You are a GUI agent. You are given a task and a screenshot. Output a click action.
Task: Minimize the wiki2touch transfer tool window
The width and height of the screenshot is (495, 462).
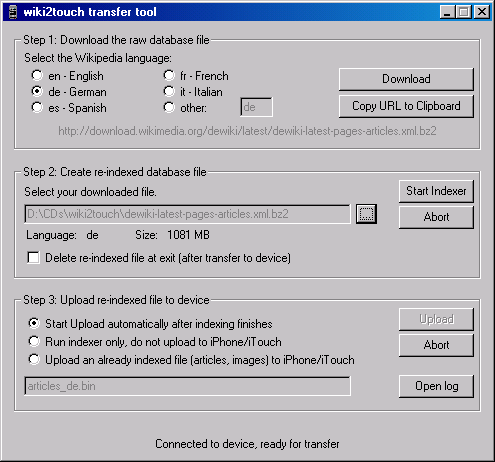click(447, 12)
